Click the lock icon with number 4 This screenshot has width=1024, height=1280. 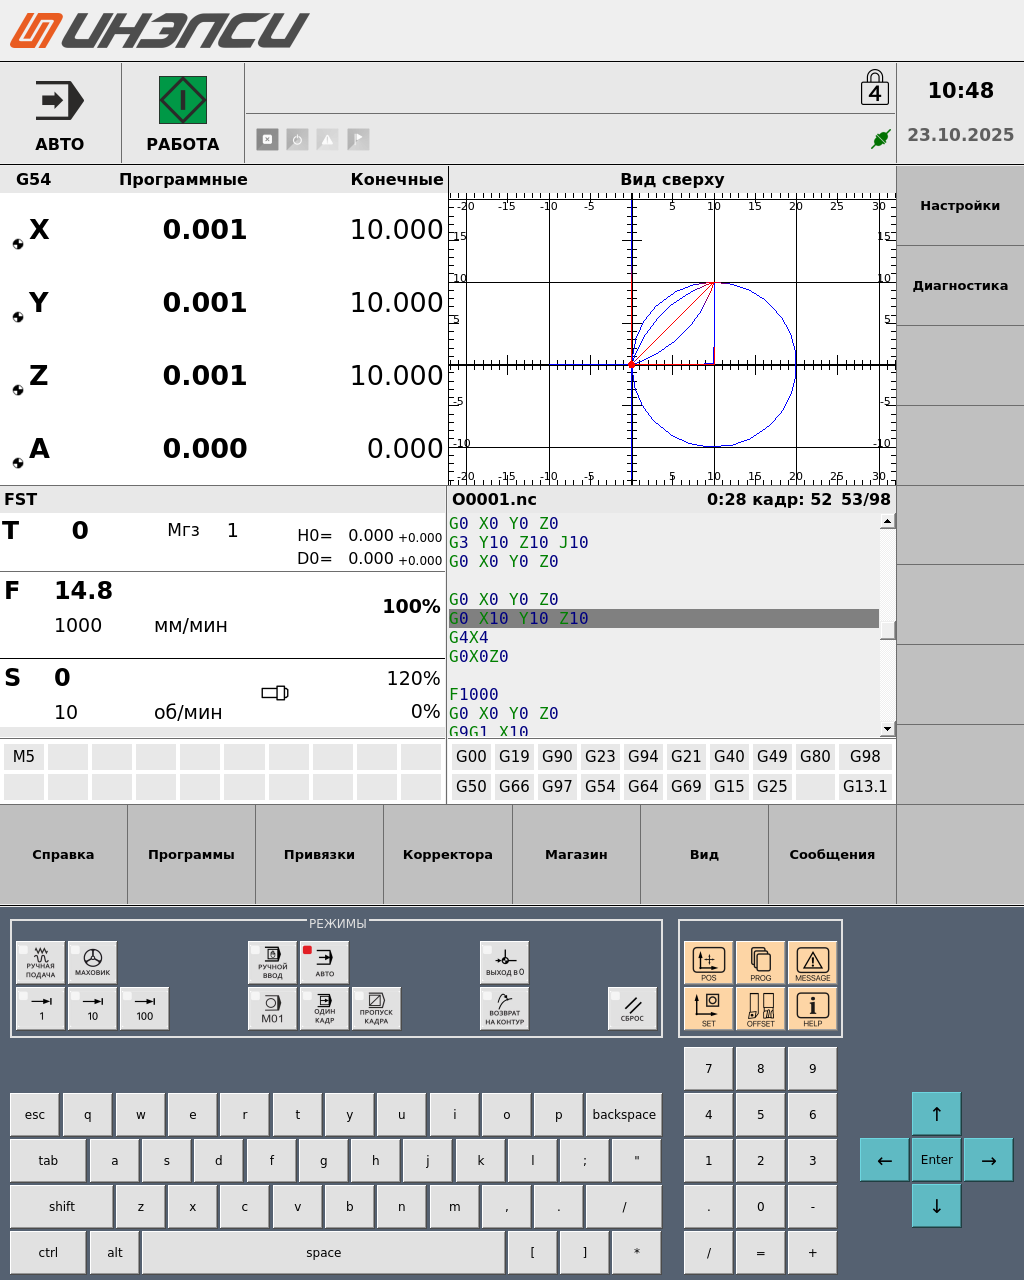(x=875, y=89)
